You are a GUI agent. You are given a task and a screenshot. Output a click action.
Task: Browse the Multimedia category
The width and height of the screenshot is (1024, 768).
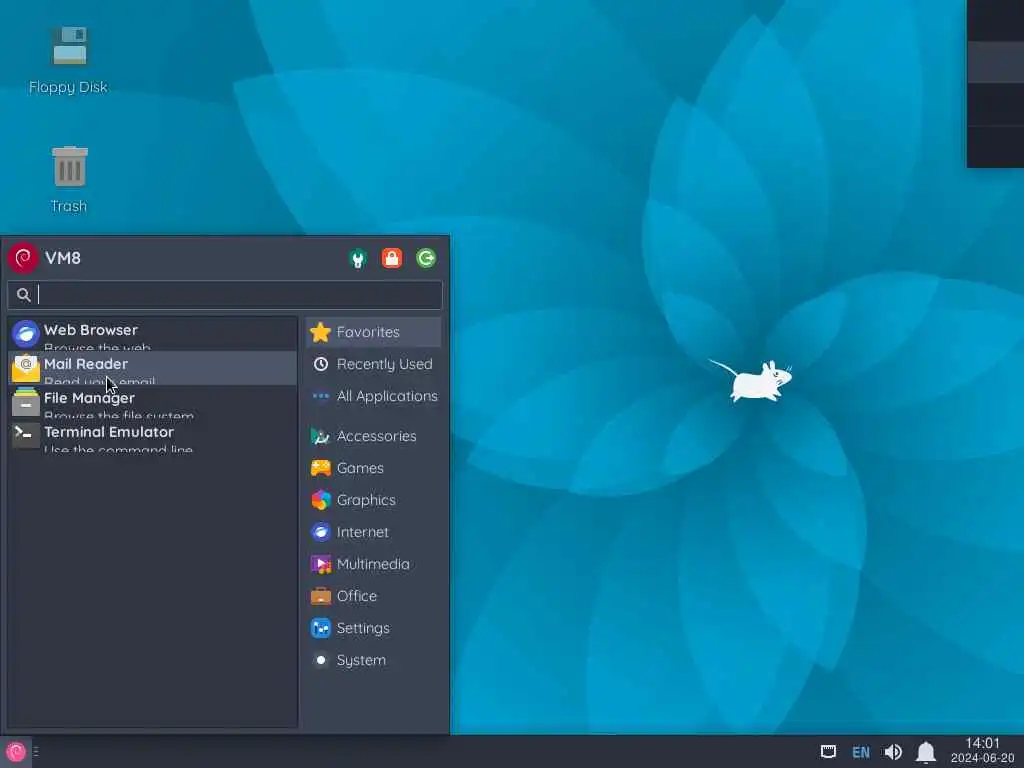coord(374,564)
